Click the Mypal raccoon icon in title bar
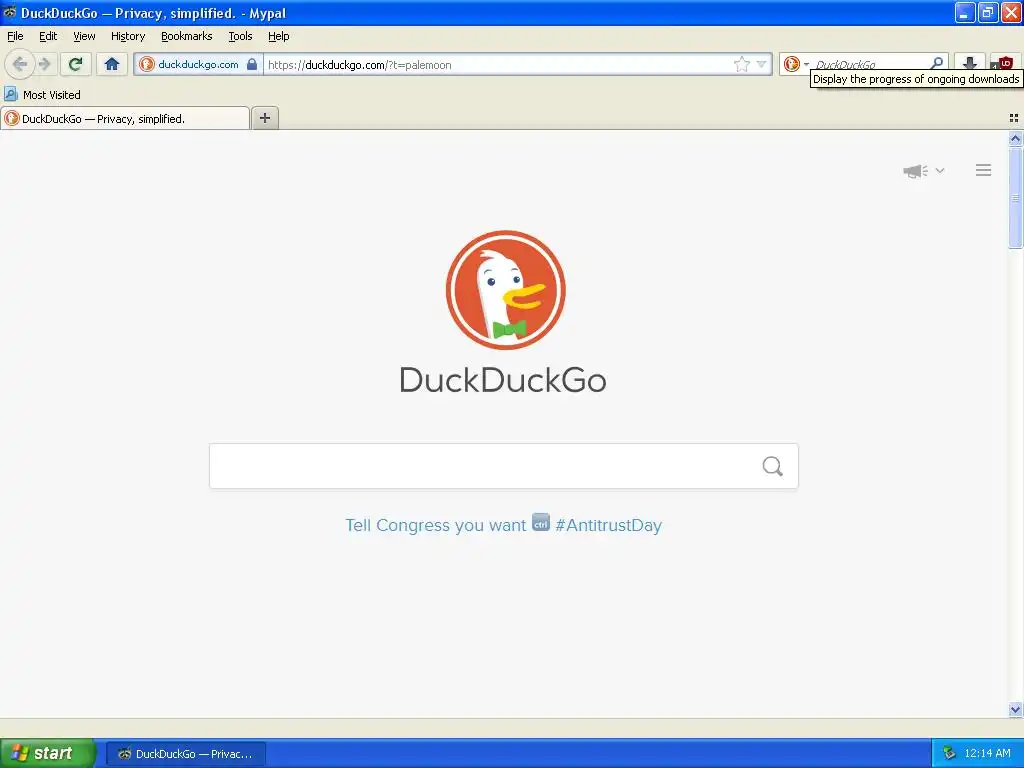 9,12
